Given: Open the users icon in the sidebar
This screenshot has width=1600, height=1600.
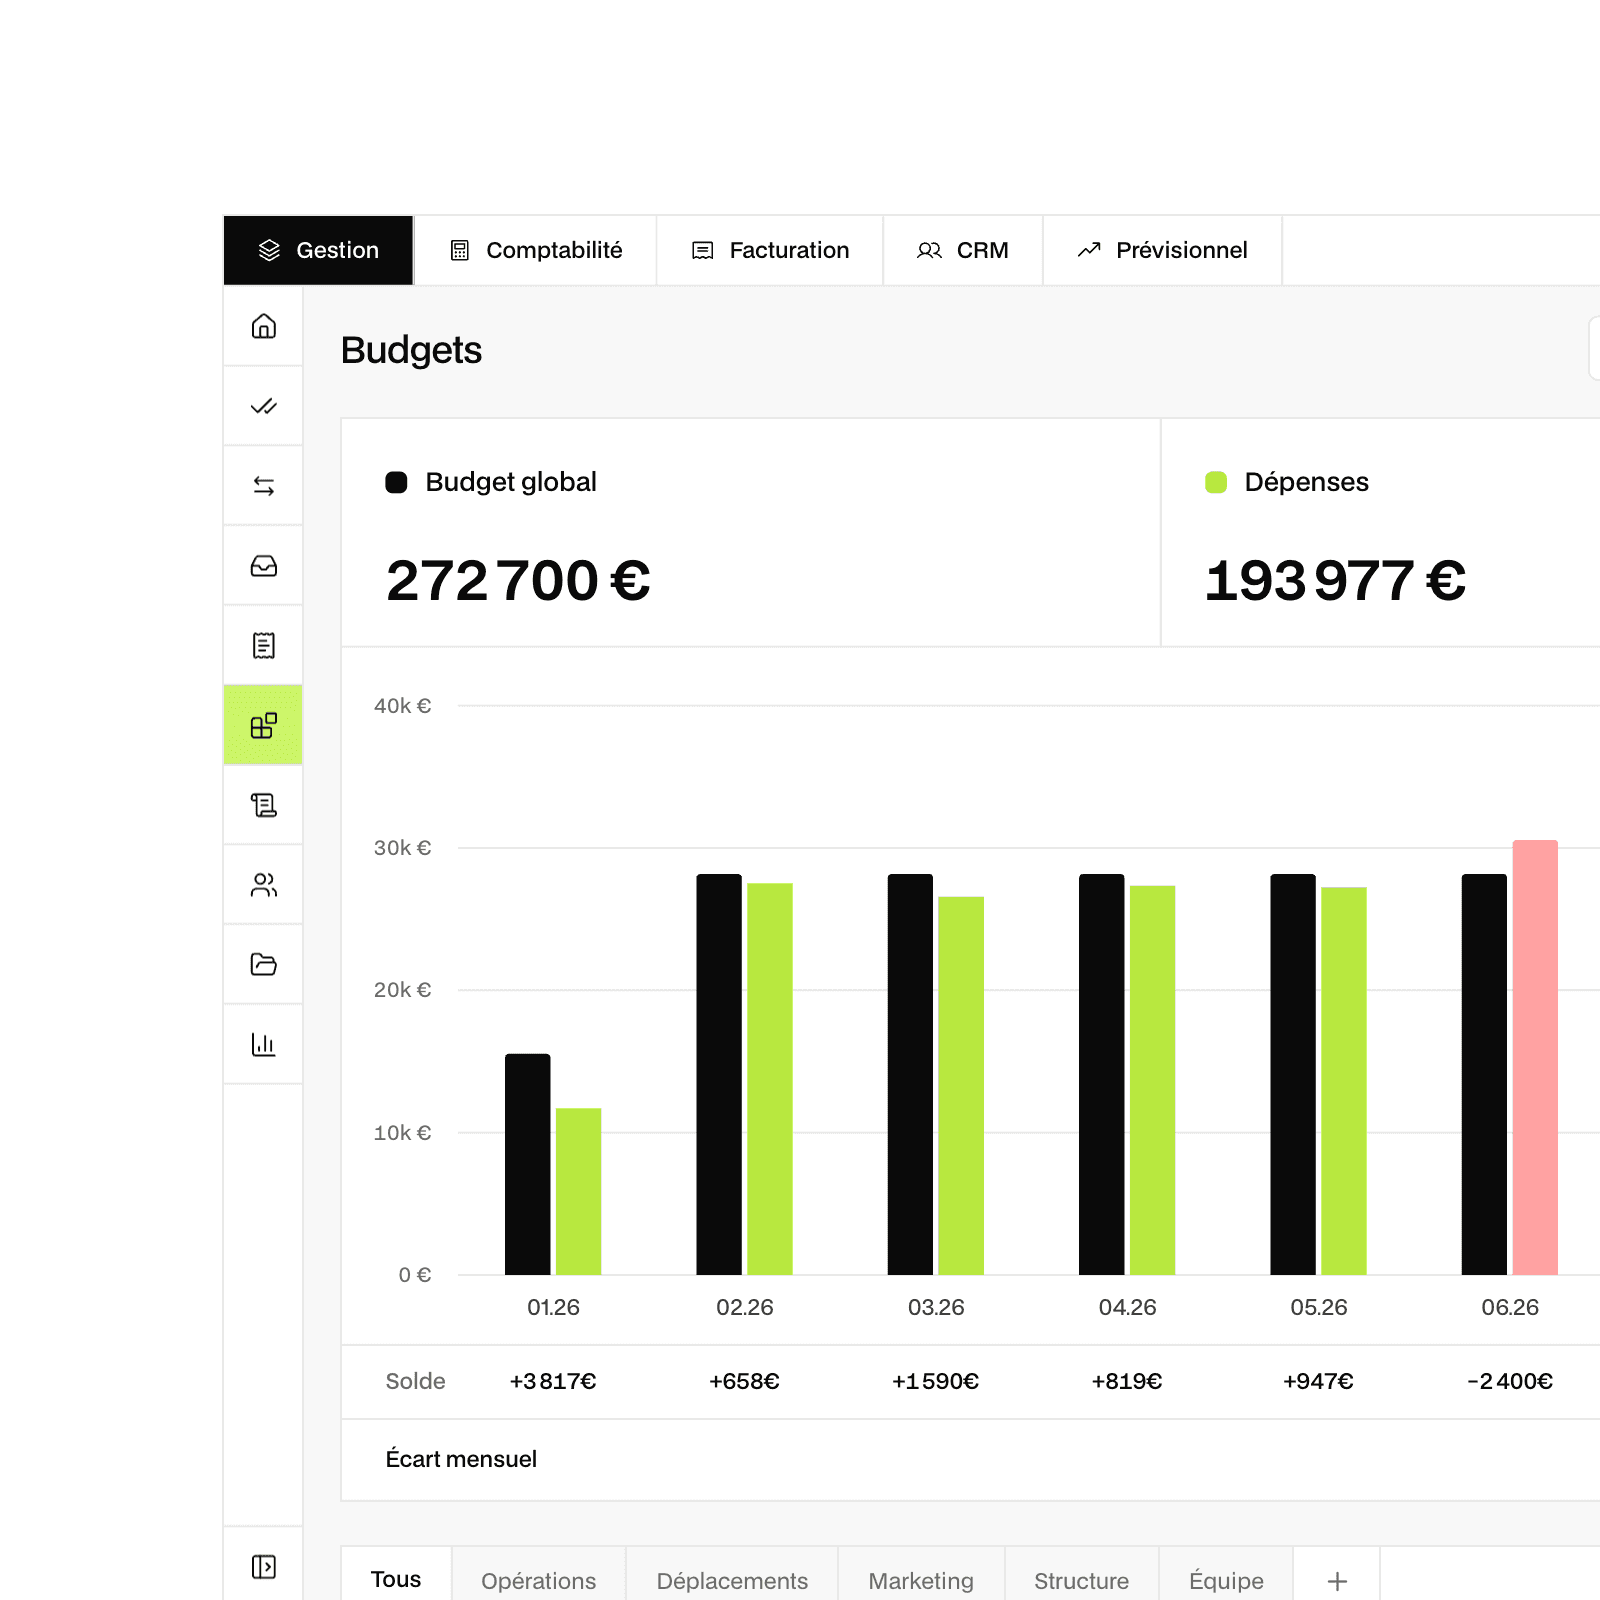Looking at the screenshot, I should (x=263, y=885).
